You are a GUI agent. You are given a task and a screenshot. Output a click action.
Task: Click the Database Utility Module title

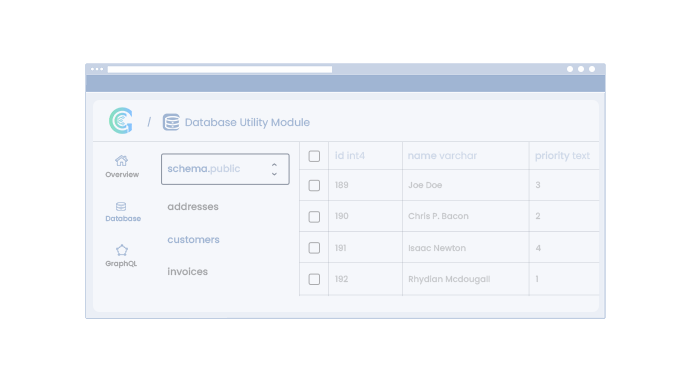point(247,122)
